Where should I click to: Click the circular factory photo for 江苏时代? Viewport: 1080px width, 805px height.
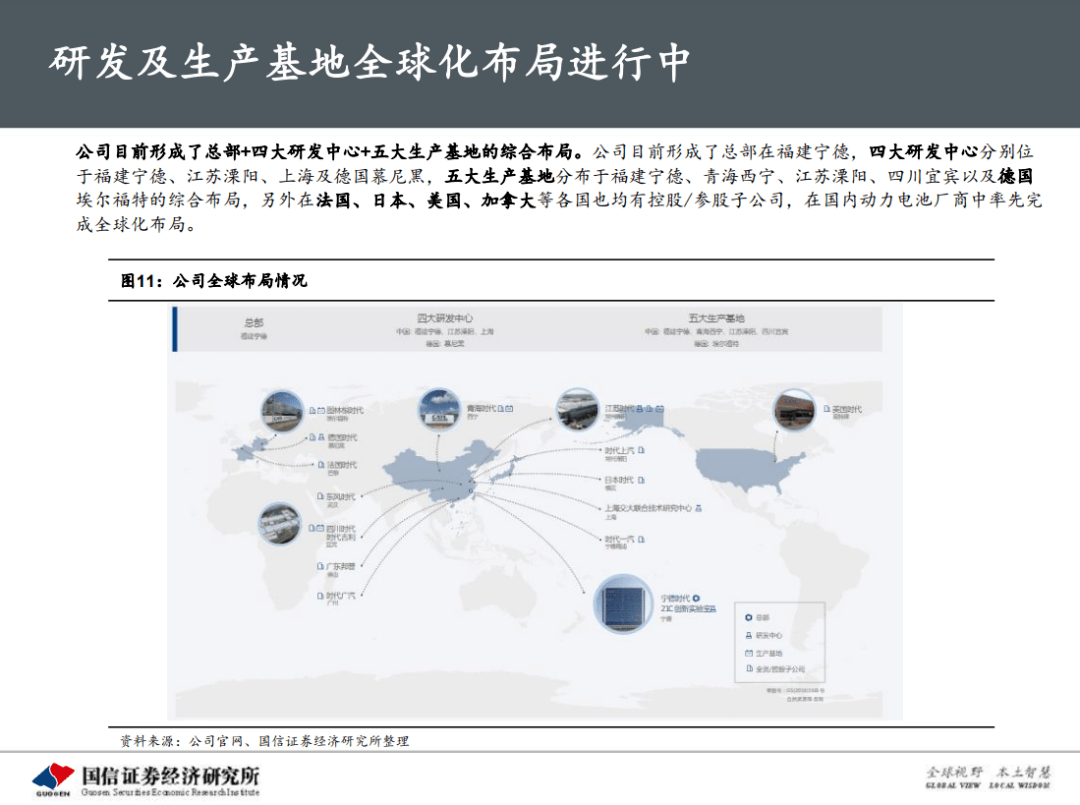[577, 409]
